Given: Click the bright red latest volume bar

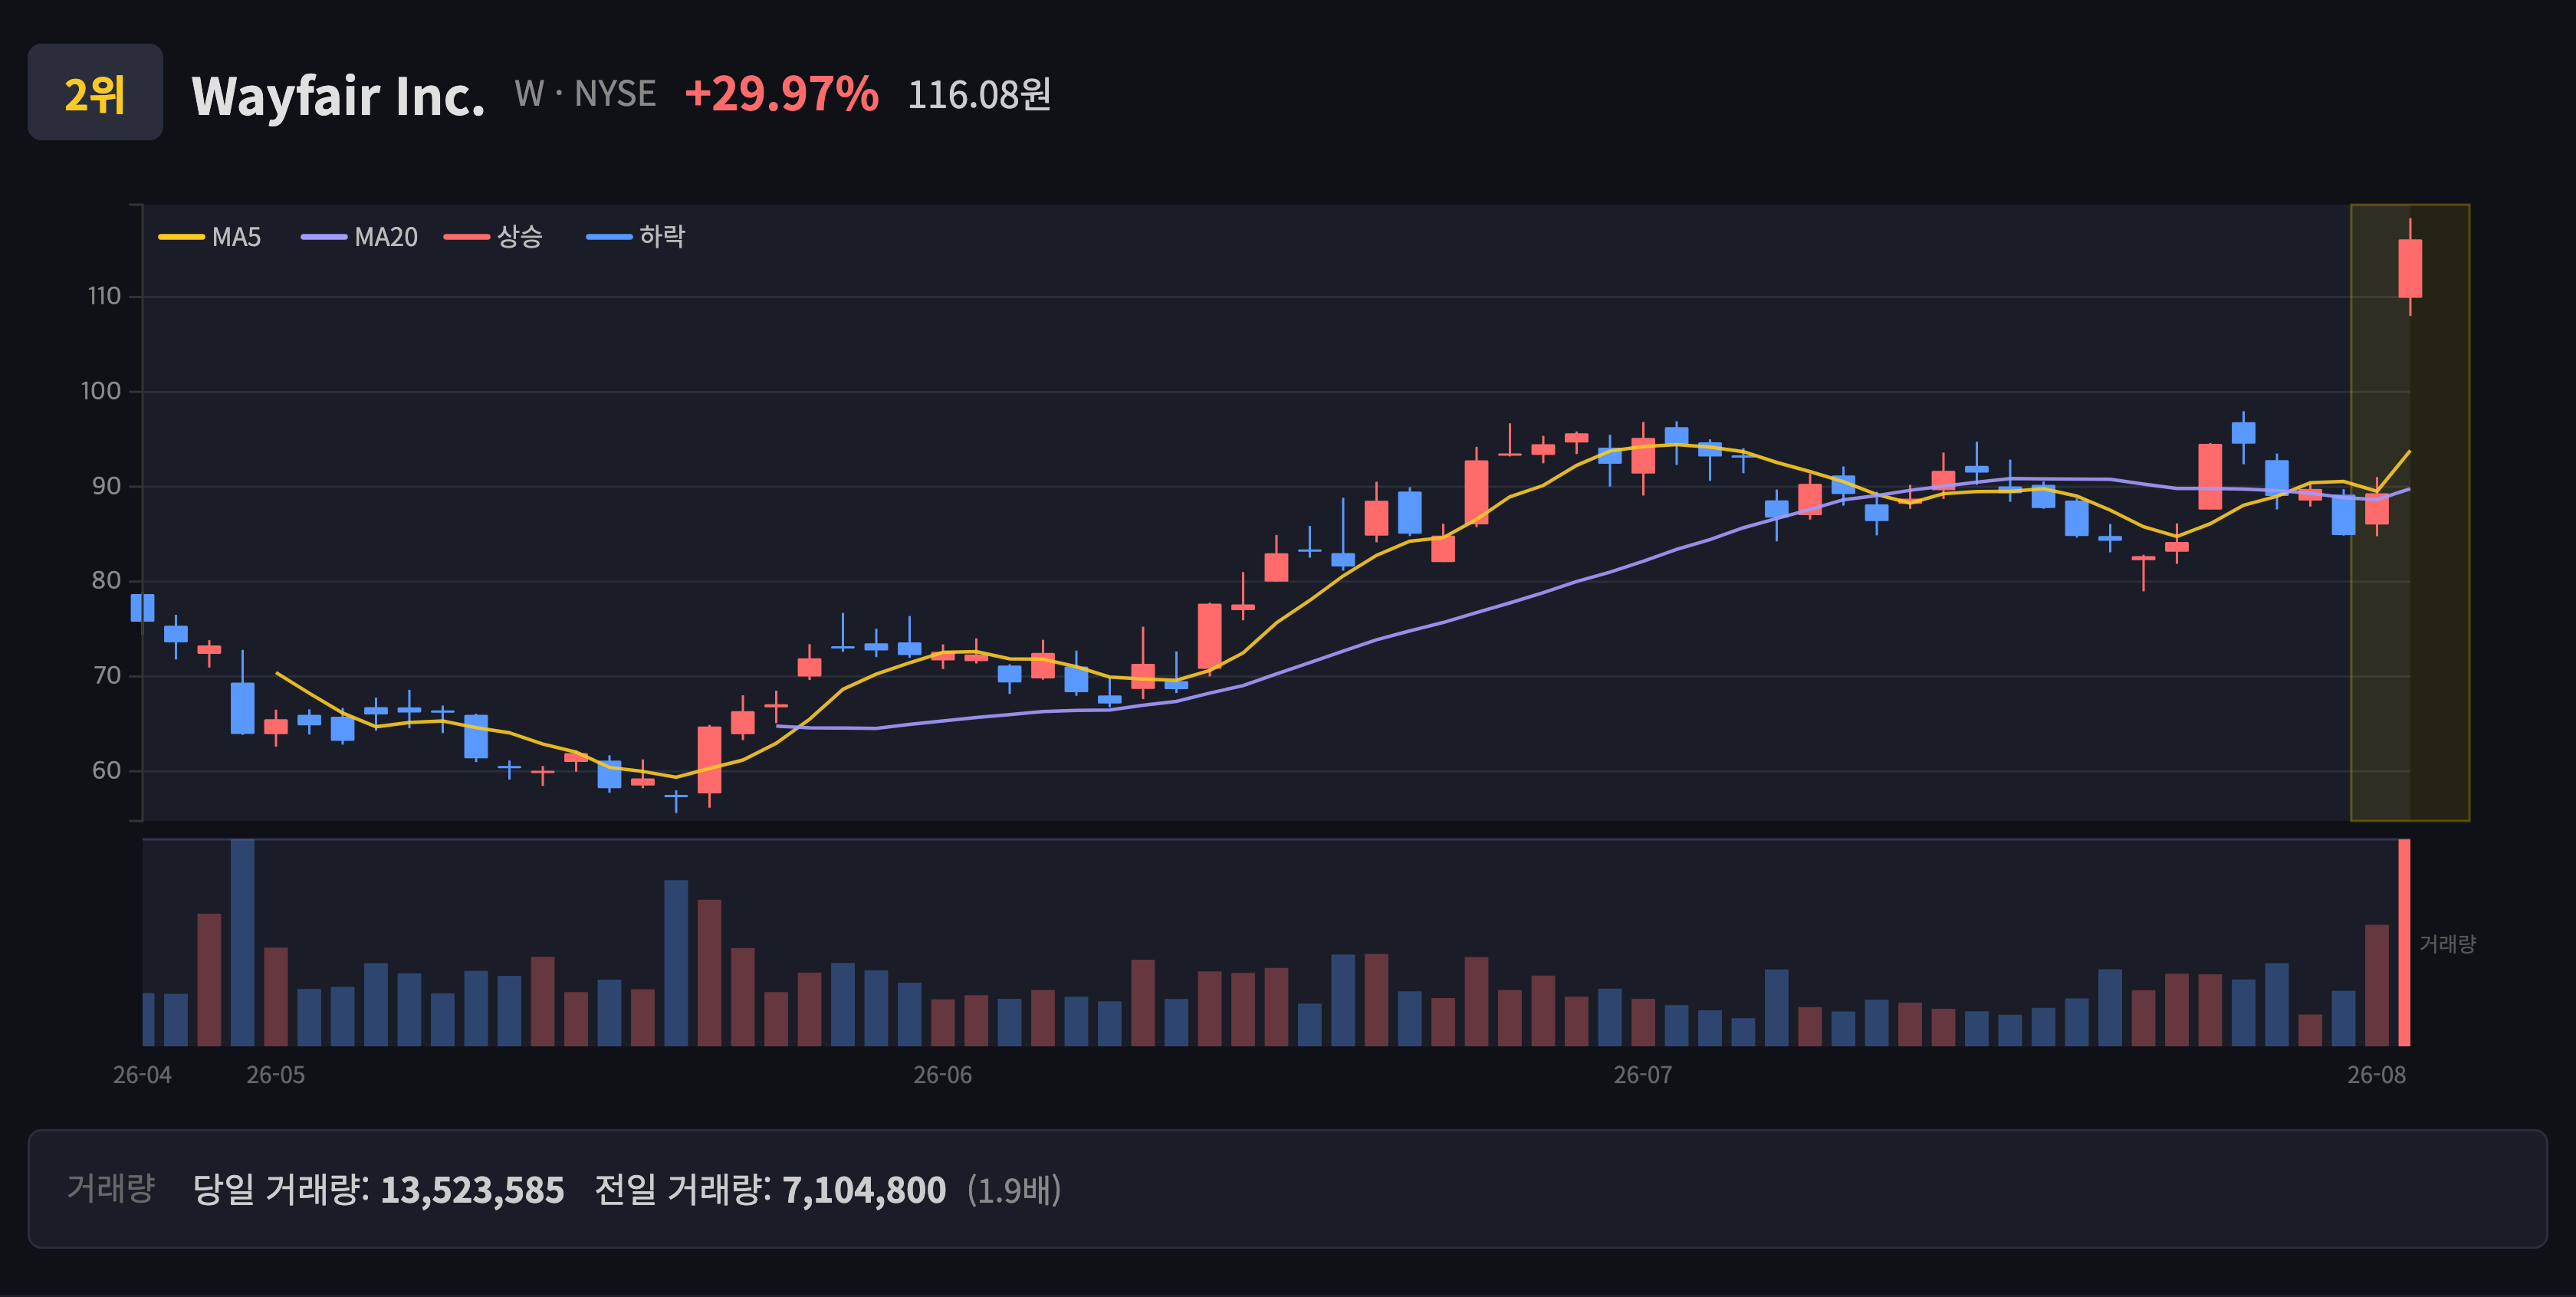Looking at the screenshot, I should click(x=2404, y=942).
